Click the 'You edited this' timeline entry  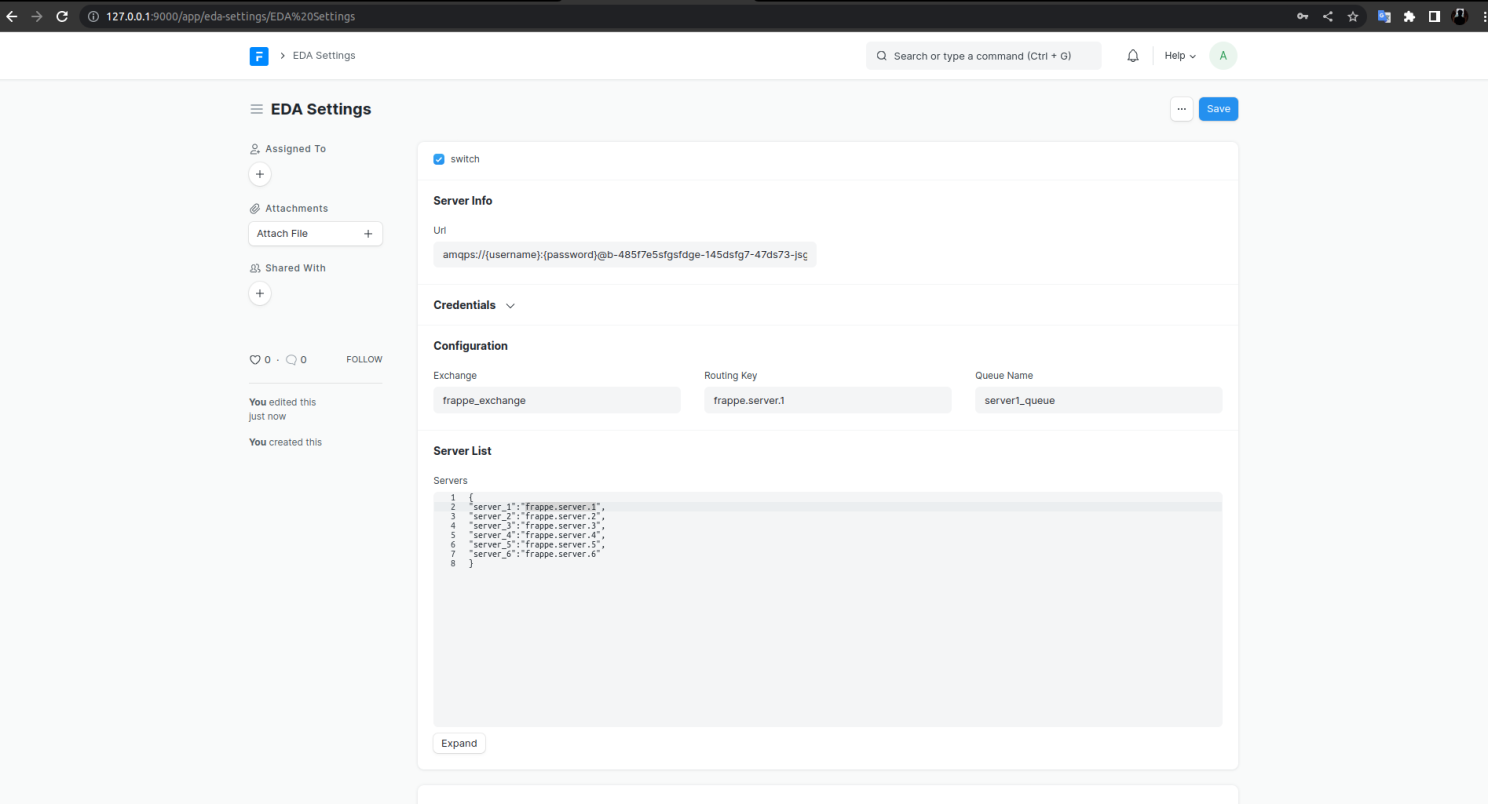click(283, 409)
